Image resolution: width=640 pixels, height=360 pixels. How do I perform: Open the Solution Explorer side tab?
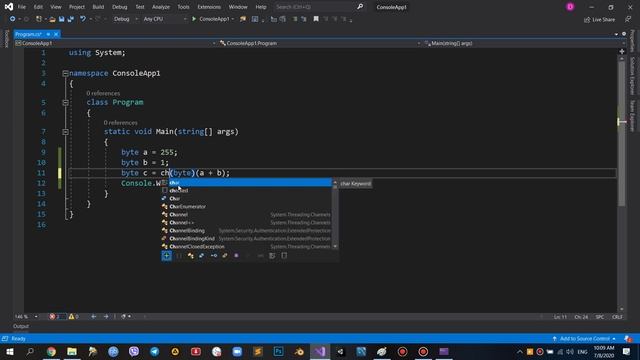click(632, 76)
